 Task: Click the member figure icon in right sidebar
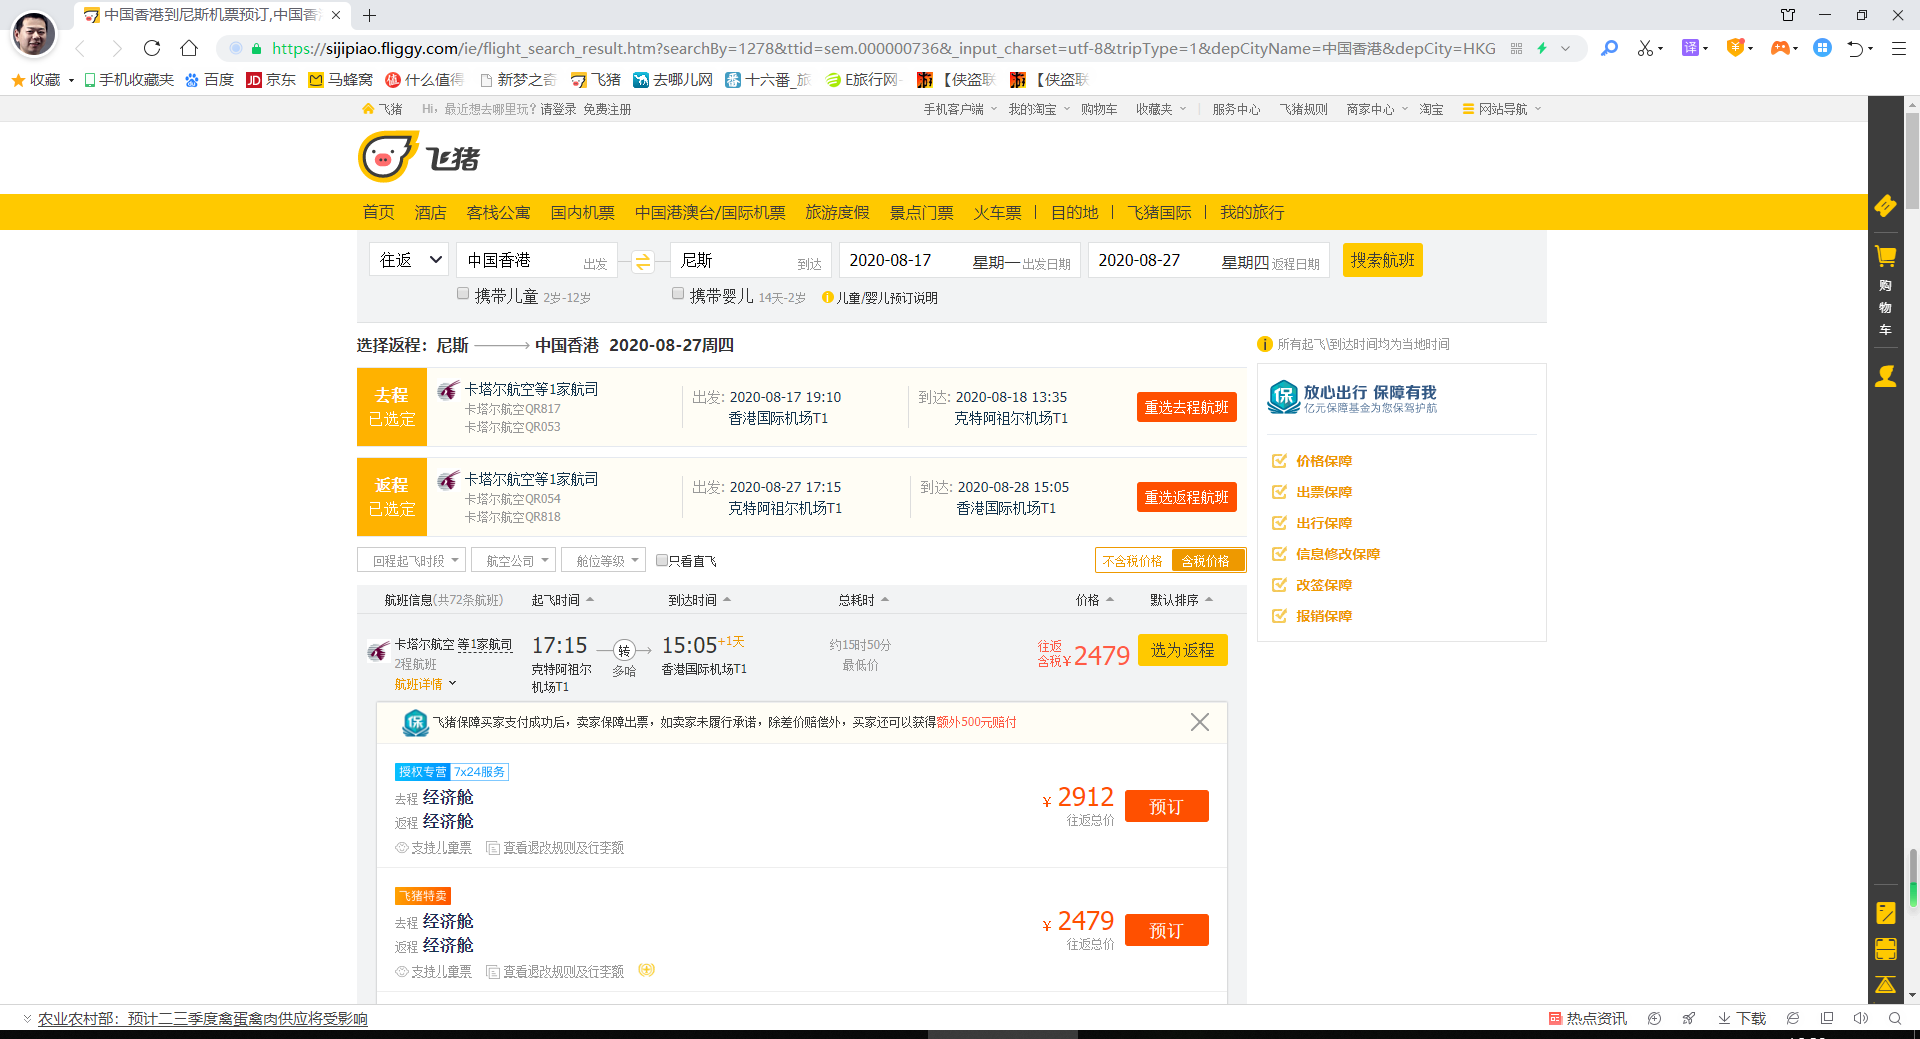[1886, 377]
